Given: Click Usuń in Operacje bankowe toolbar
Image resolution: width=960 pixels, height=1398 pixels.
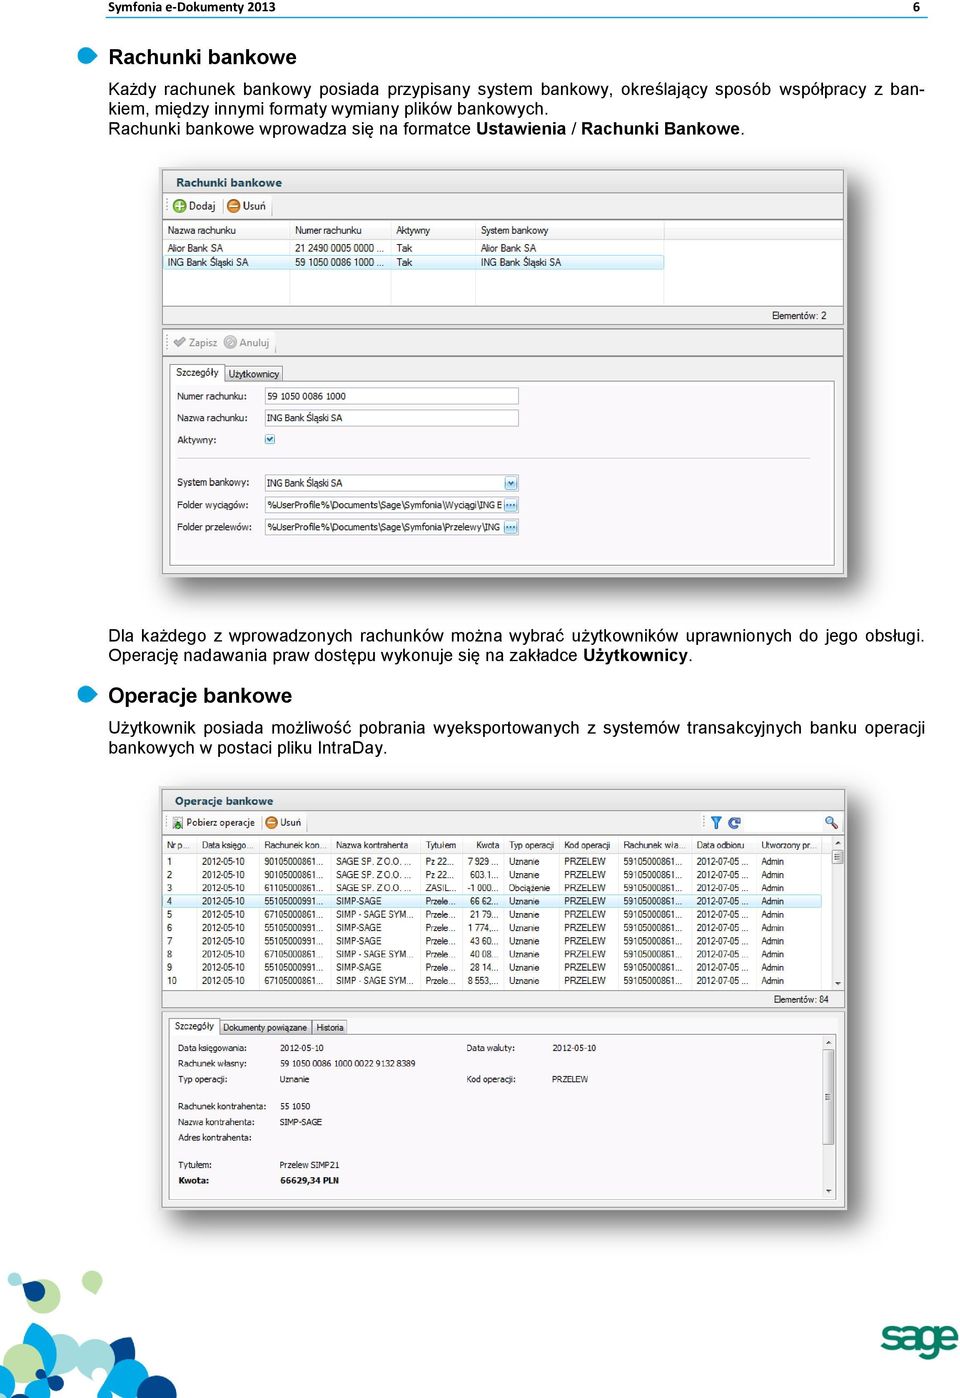Looking at the screenshot, I should click(283, 822).
